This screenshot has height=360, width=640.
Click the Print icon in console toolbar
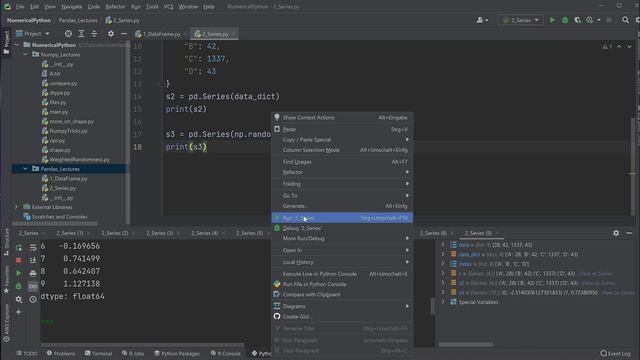[x=33, y=273]
